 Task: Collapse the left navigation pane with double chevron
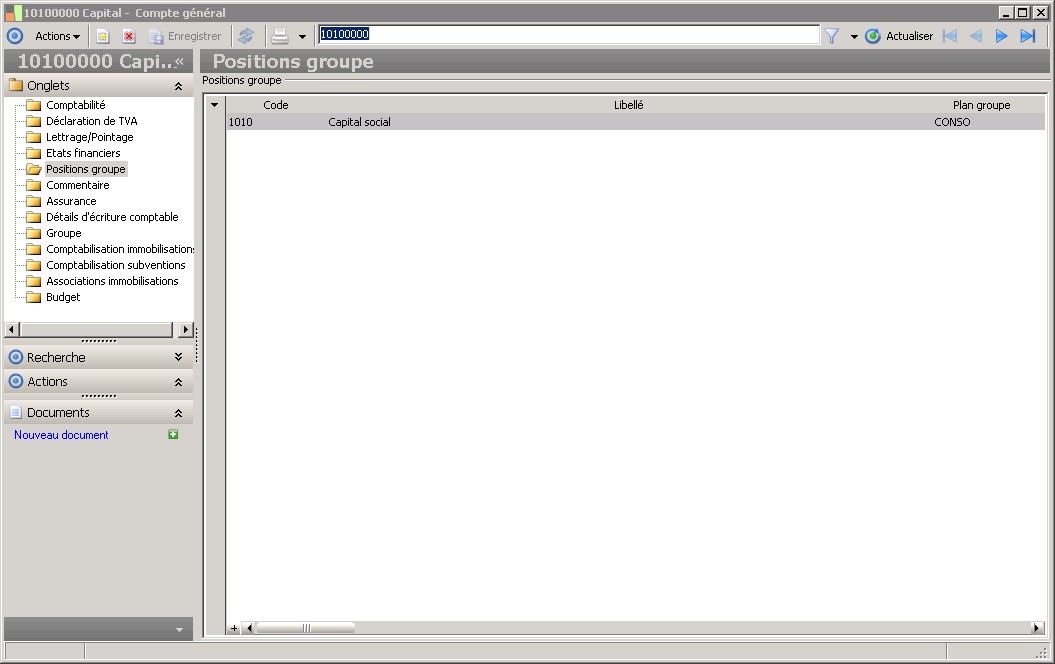[x=179, y=61]
